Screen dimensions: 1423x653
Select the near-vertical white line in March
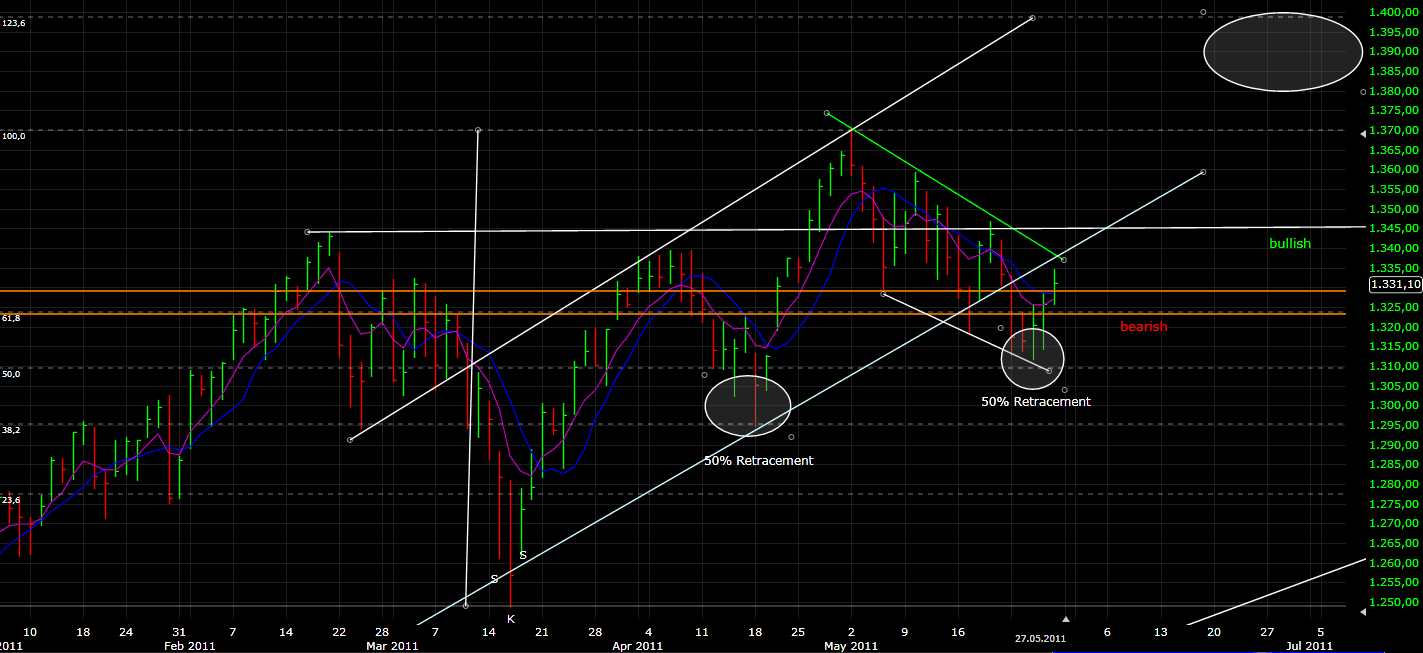coord(472,370)
